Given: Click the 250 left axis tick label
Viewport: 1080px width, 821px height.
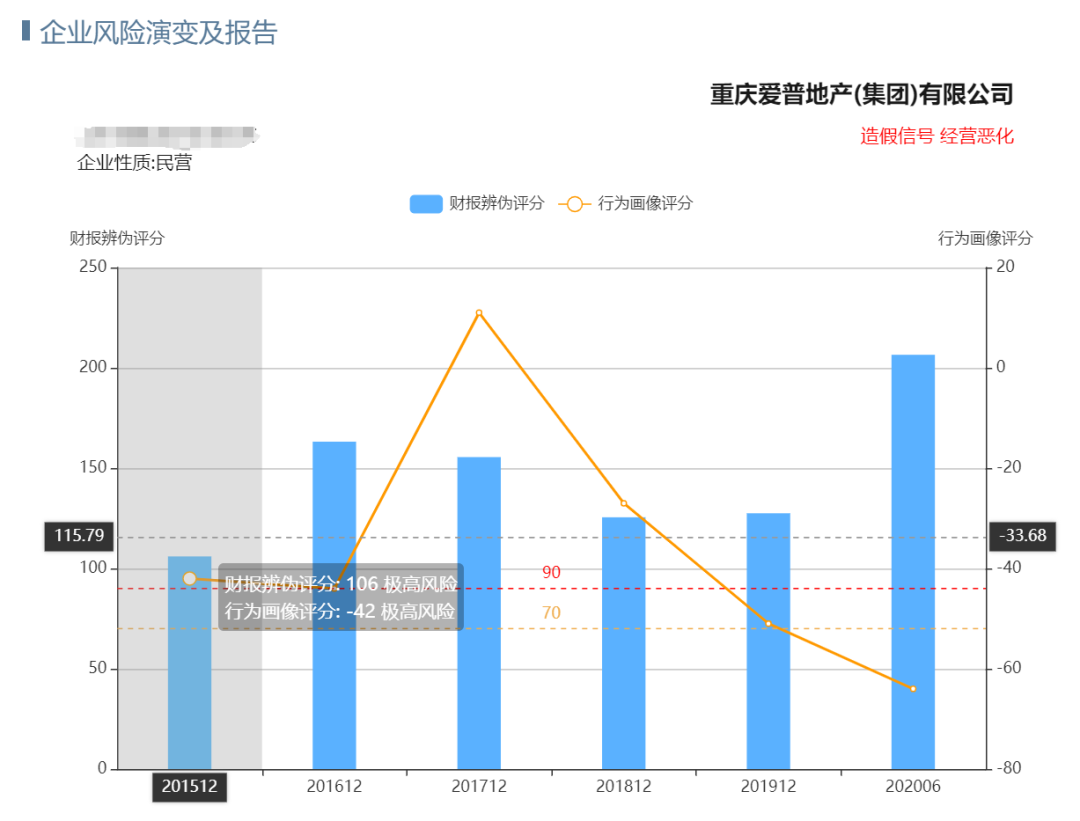Looking at the screenshot, I should [93, 267].
